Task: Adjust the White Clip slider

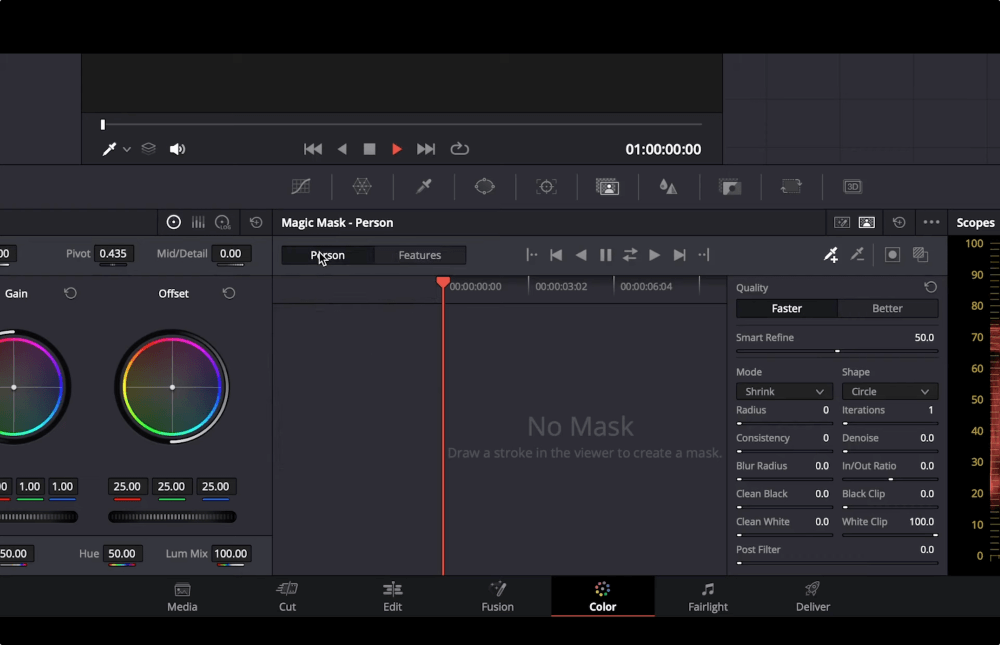Action: pos(890,535)
